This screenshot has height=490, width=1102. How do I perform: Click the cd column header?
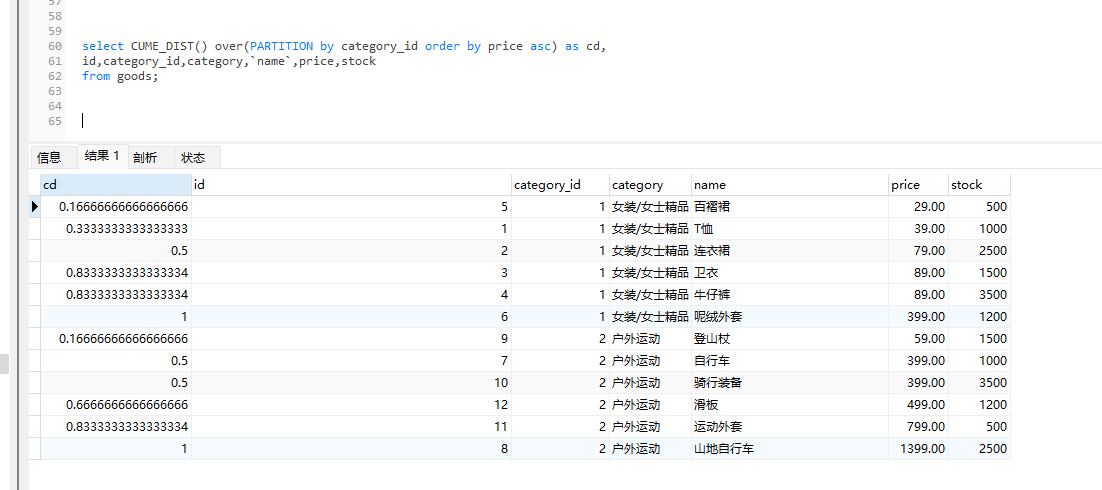coord(115,185)
